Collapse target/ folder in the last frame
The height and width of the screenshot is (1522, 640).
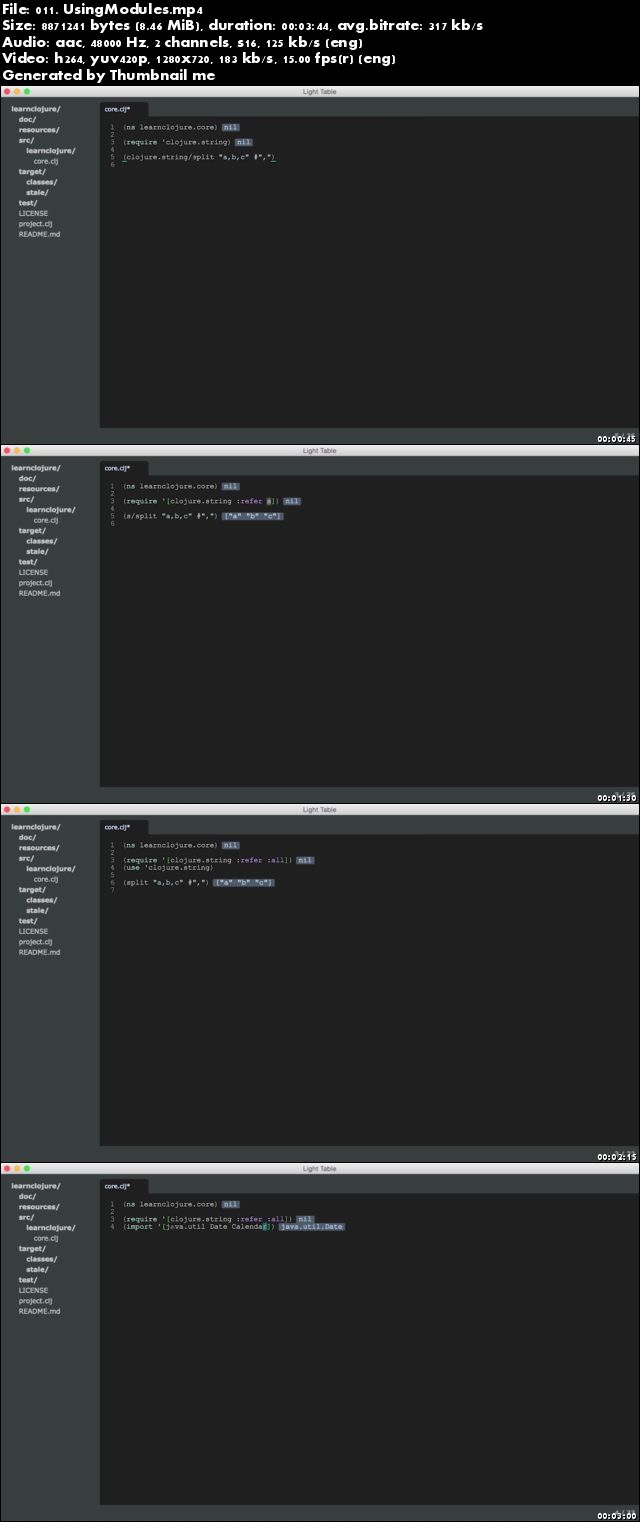pyautogui.click(x=31, y=1248)
